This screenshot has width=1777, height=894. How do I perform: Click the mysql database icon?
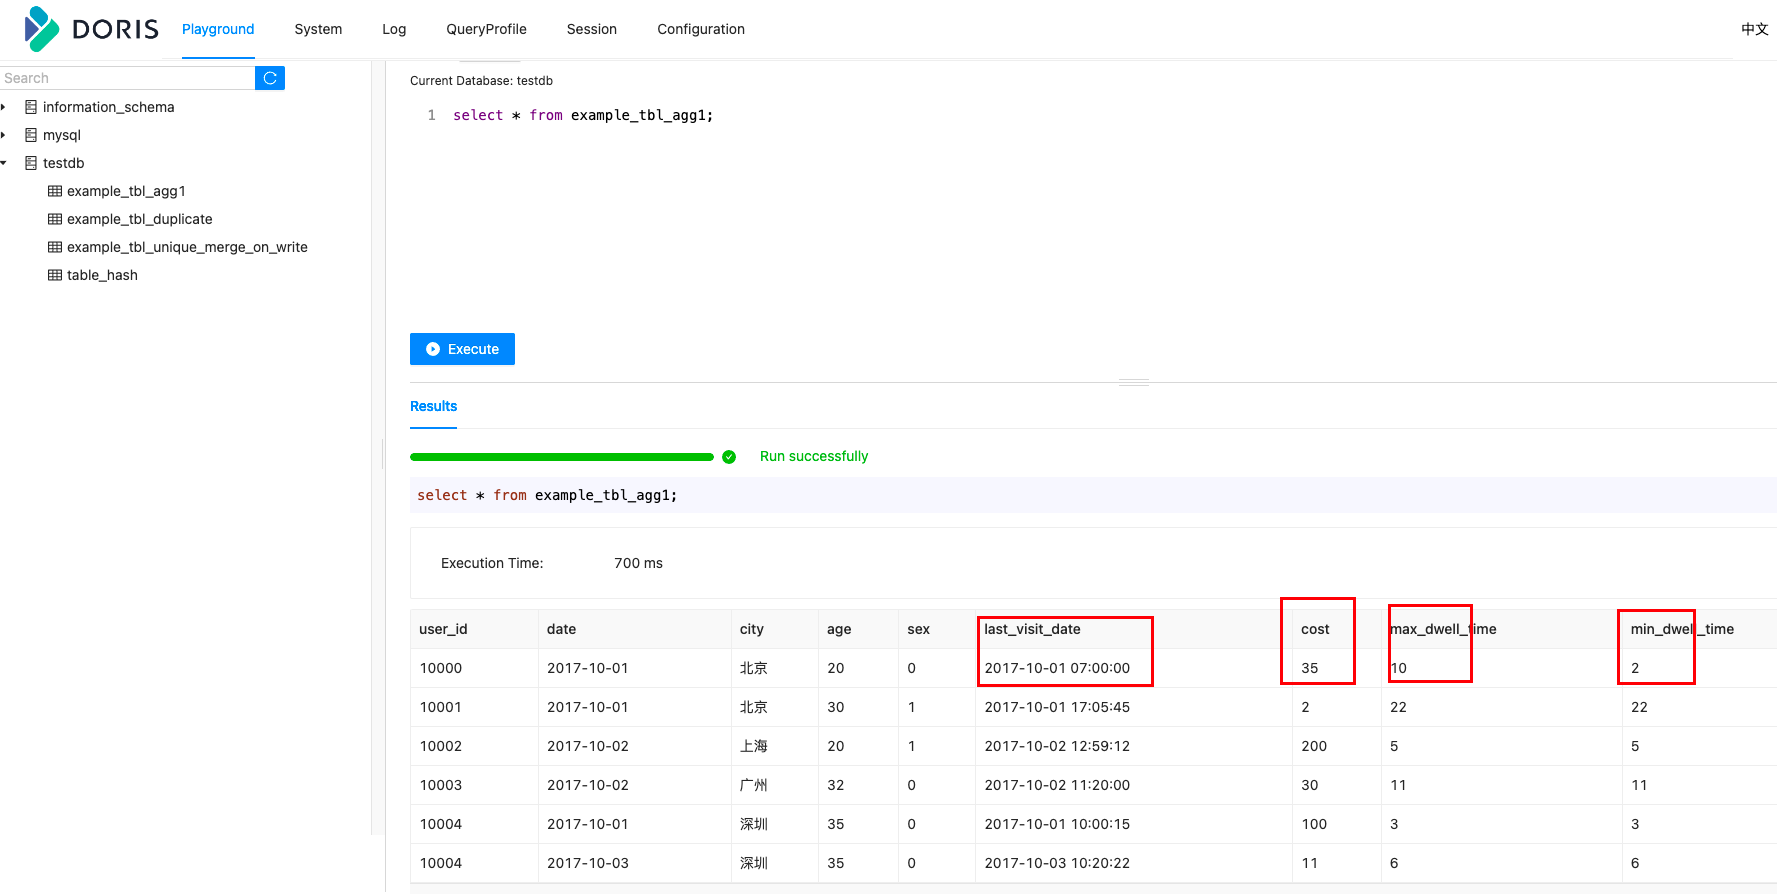[31, 135]
